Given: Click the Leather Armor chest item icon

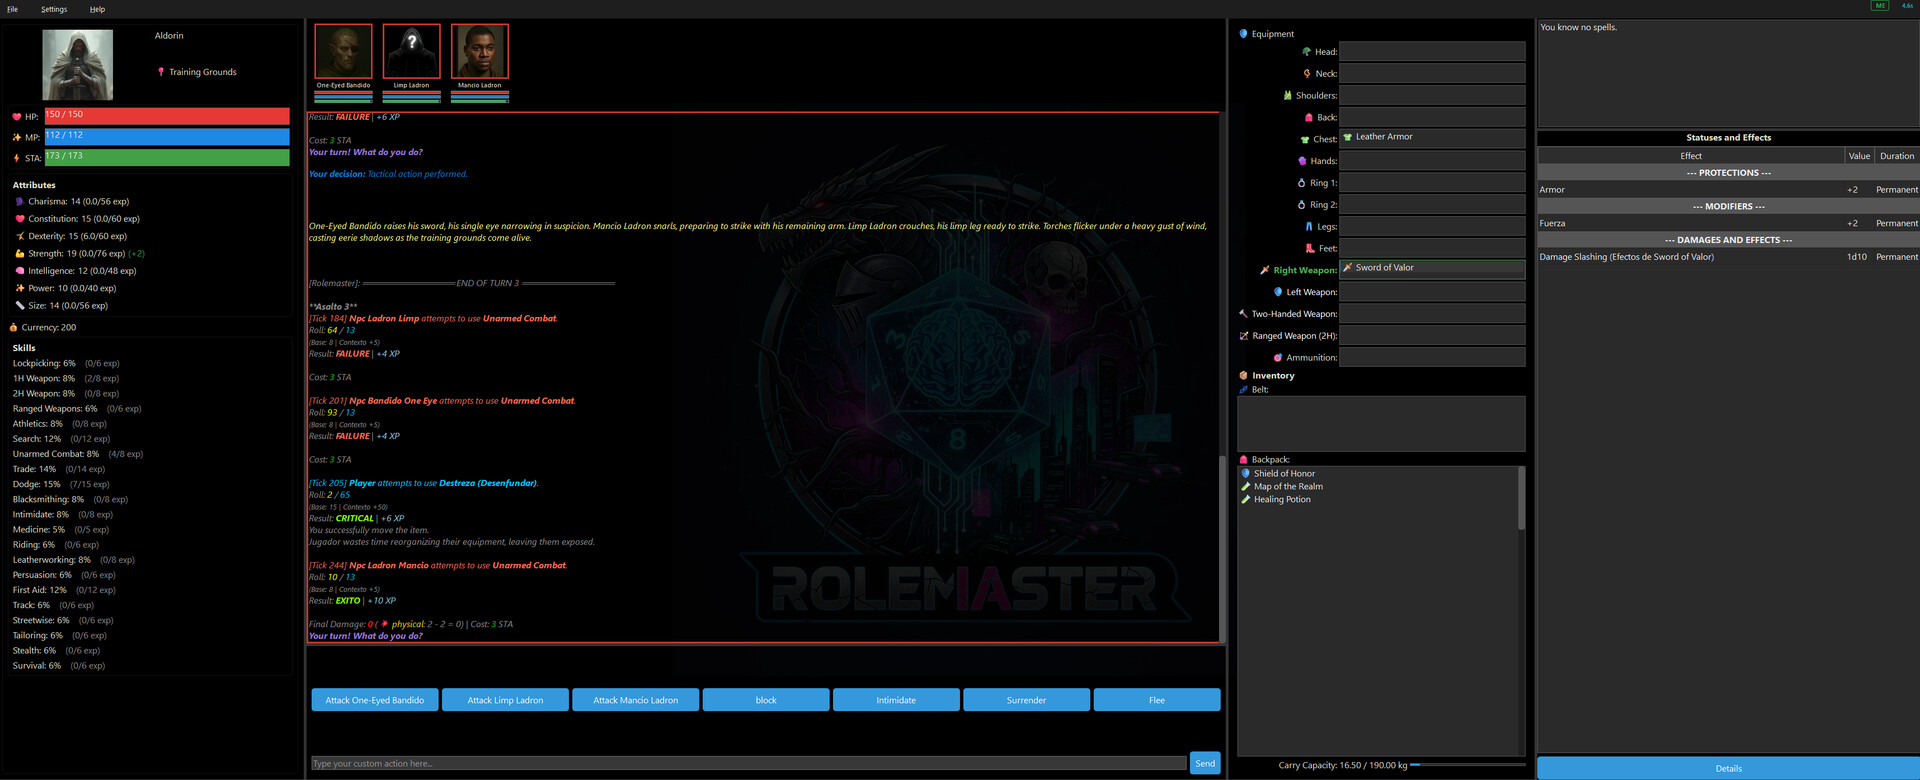Looking at the screenshot, I should pyautogui.click(x=1347, y=137).
